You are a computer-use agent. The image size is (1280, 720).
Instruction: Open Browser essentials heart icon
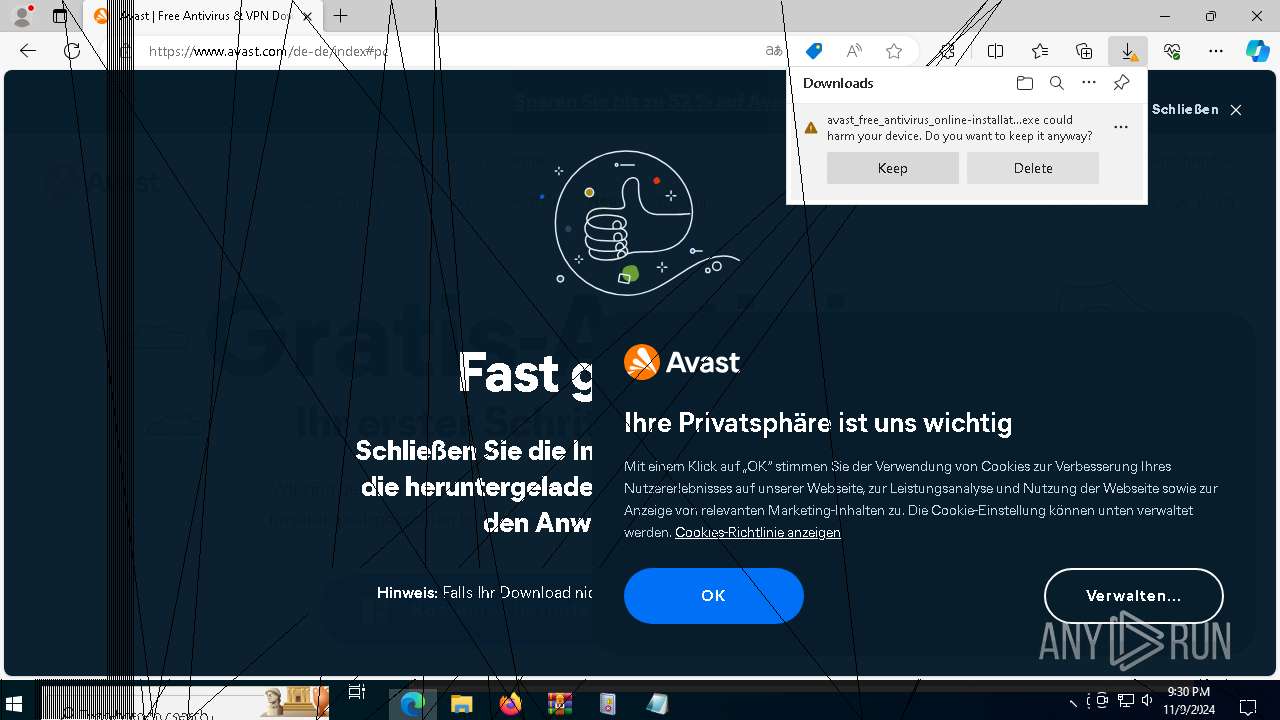click(x=1172, y=51)
